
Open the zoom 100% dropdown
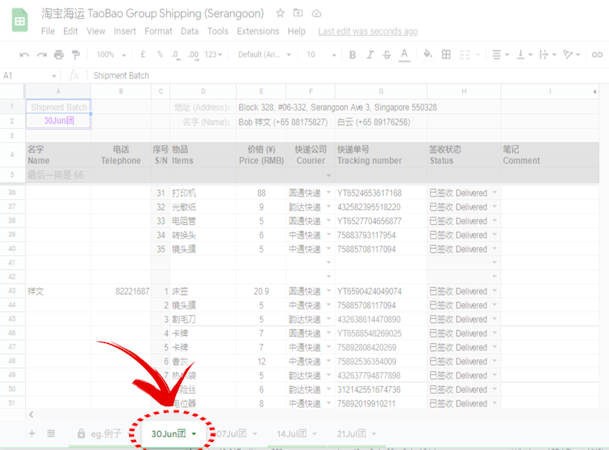pos(114,55)
